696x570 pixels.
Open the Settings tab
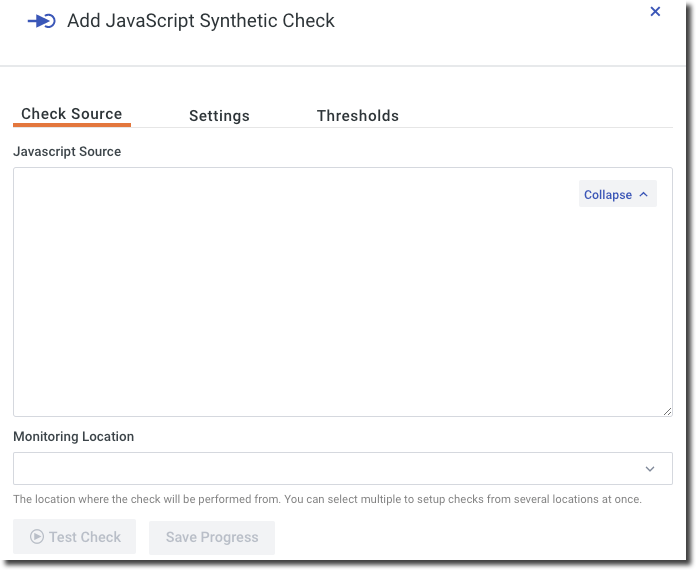[219, 116]
